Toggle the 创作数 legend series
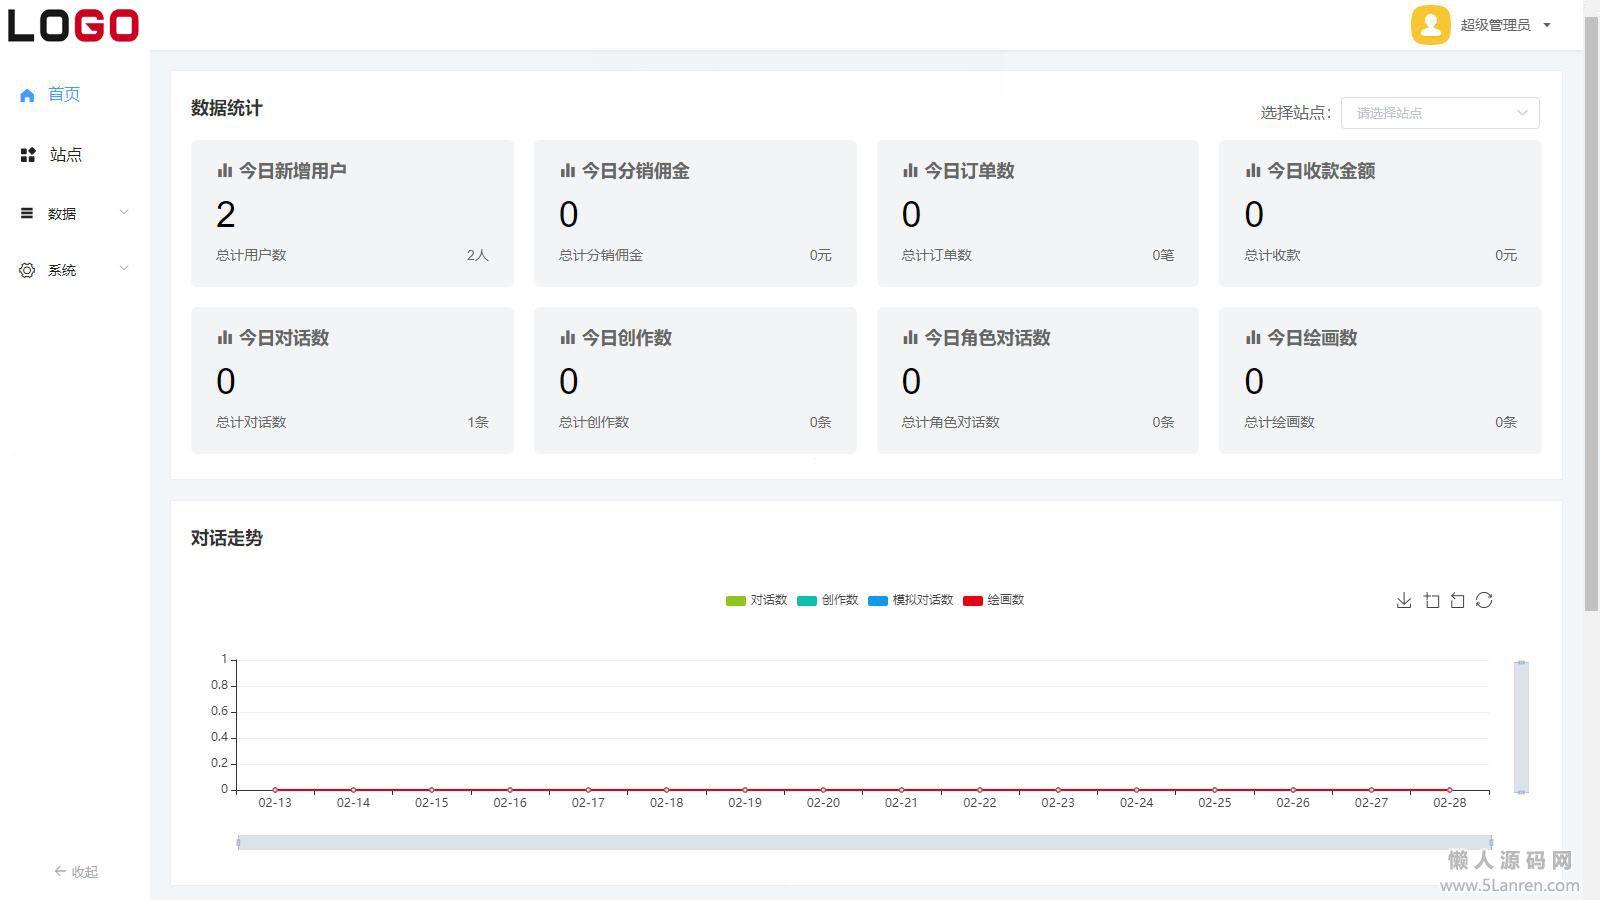1600x900 pixels. (x=827, y=600)
